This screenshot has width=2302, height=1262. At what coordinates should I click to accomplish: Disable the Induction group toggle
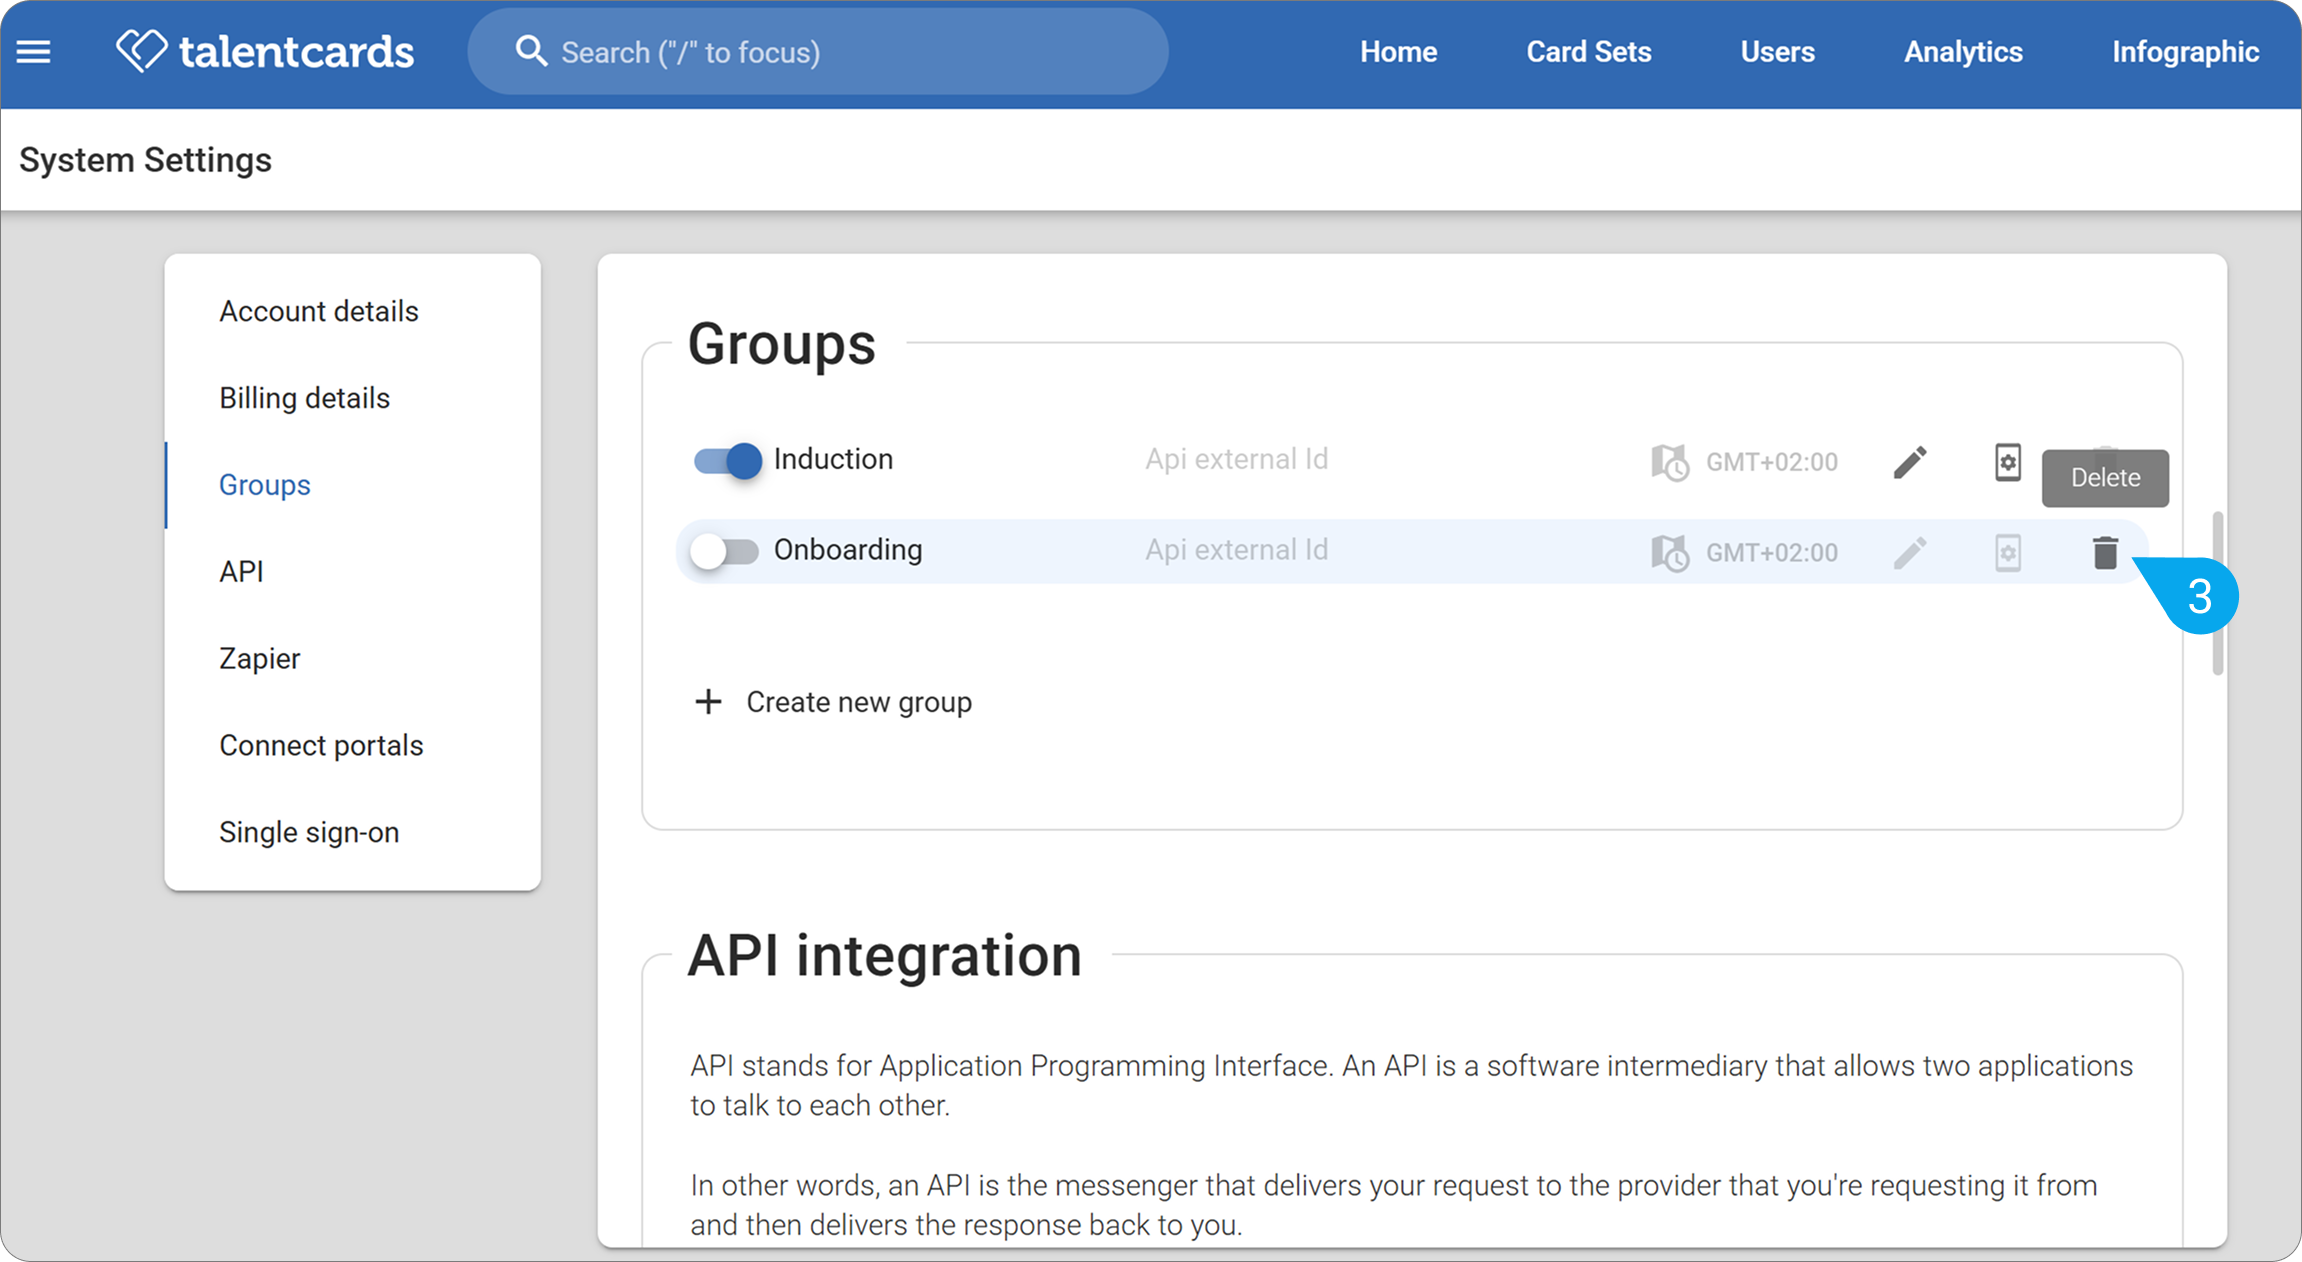click(727, 460)
